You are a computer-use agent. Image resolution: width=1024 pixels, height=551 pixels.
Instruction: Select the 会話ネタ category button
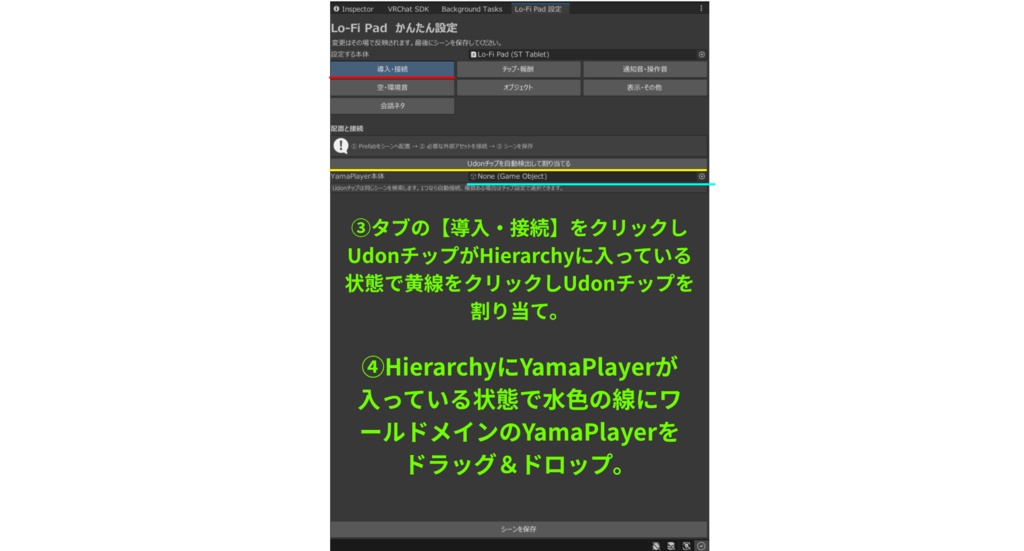tap(392, 106)
